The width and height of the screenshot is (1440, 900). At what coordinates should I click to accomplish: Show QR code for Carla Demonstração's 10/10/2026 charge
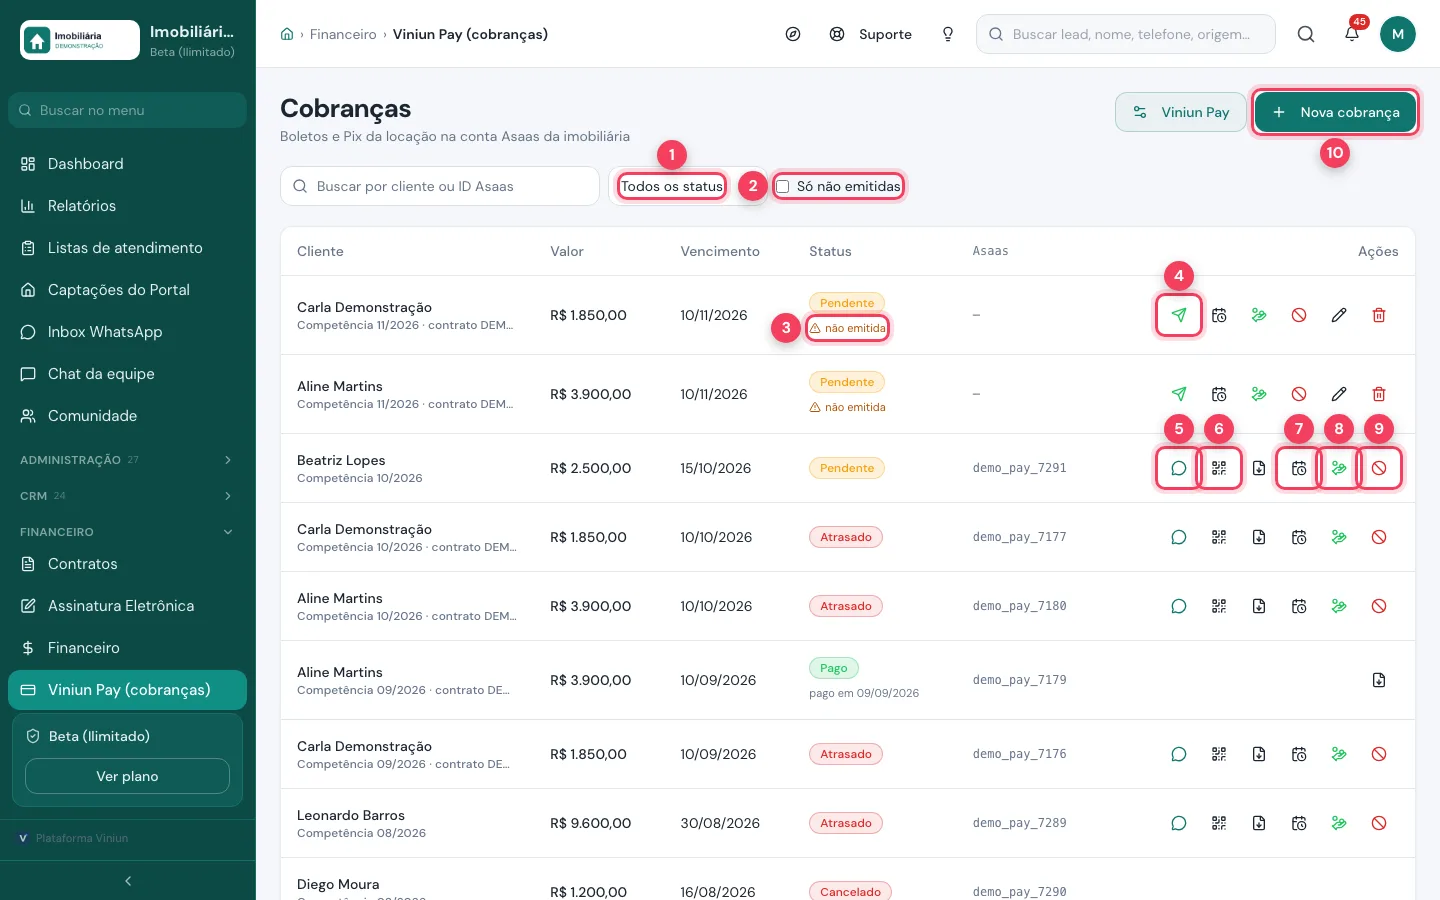(1219, 537)
